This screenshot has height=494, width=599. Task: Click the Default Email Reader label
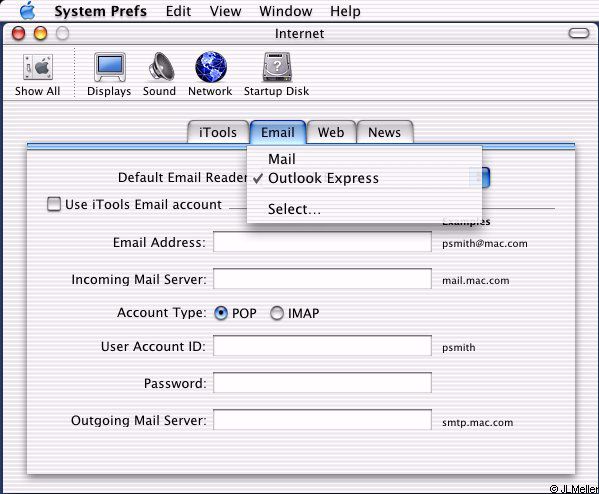[x=183, y=177]
